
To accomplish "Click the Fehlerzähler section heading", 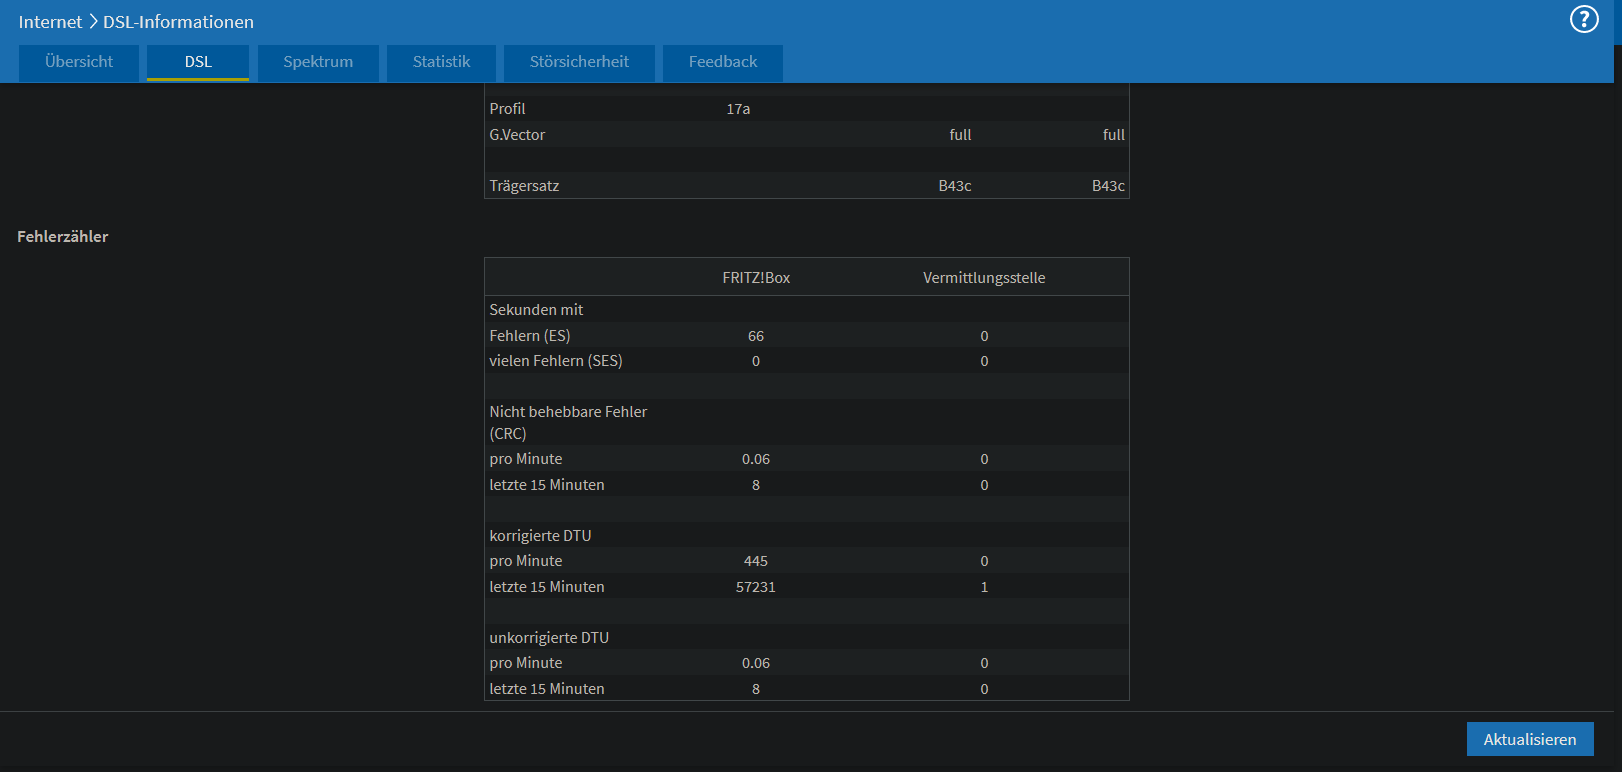I will pyautogui.click(x=63, y=237).
